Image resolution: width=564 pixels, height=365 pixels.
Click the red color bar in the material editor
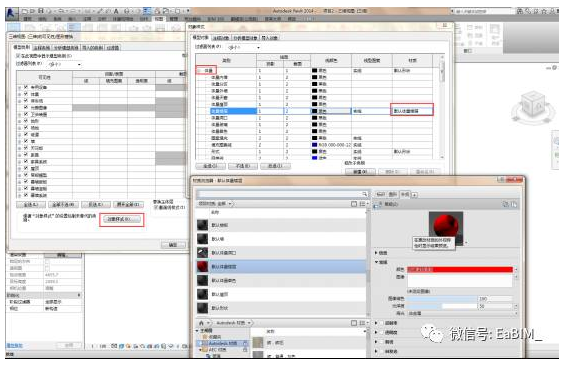(x=460, y=269)
